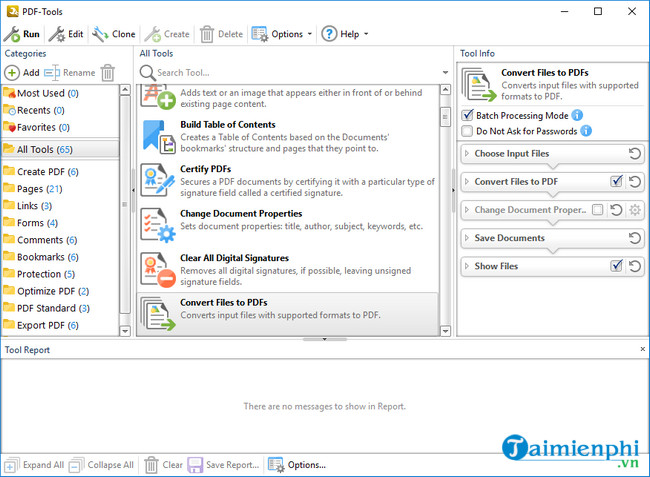Open the Options toolbar menu
Screen dimensions: 650x477
pyautogui.click(x=281, y=34)
